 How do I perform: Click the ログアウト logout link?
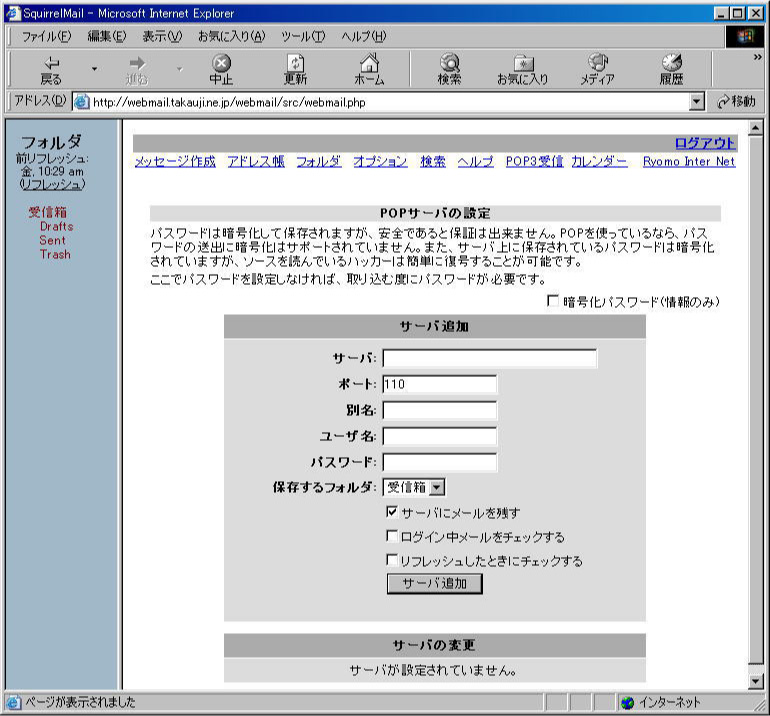705,143
